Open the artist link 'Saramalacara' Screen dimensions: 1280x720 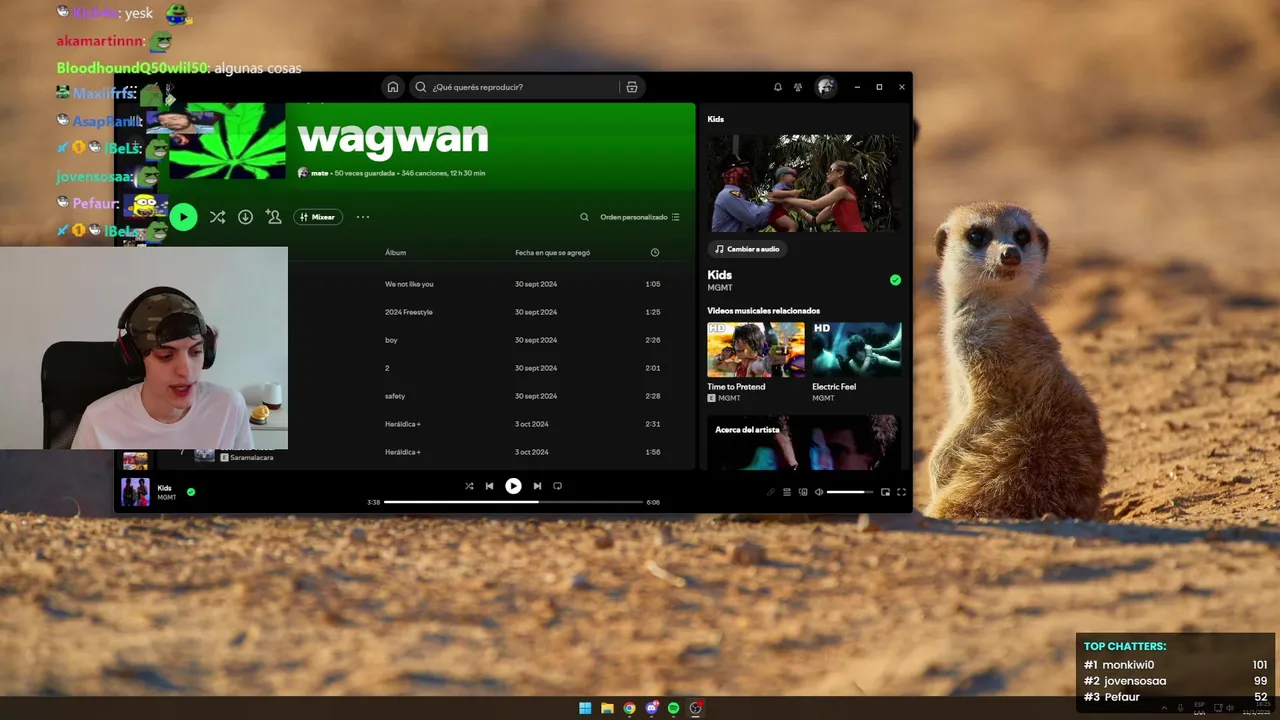pos(251,457)
